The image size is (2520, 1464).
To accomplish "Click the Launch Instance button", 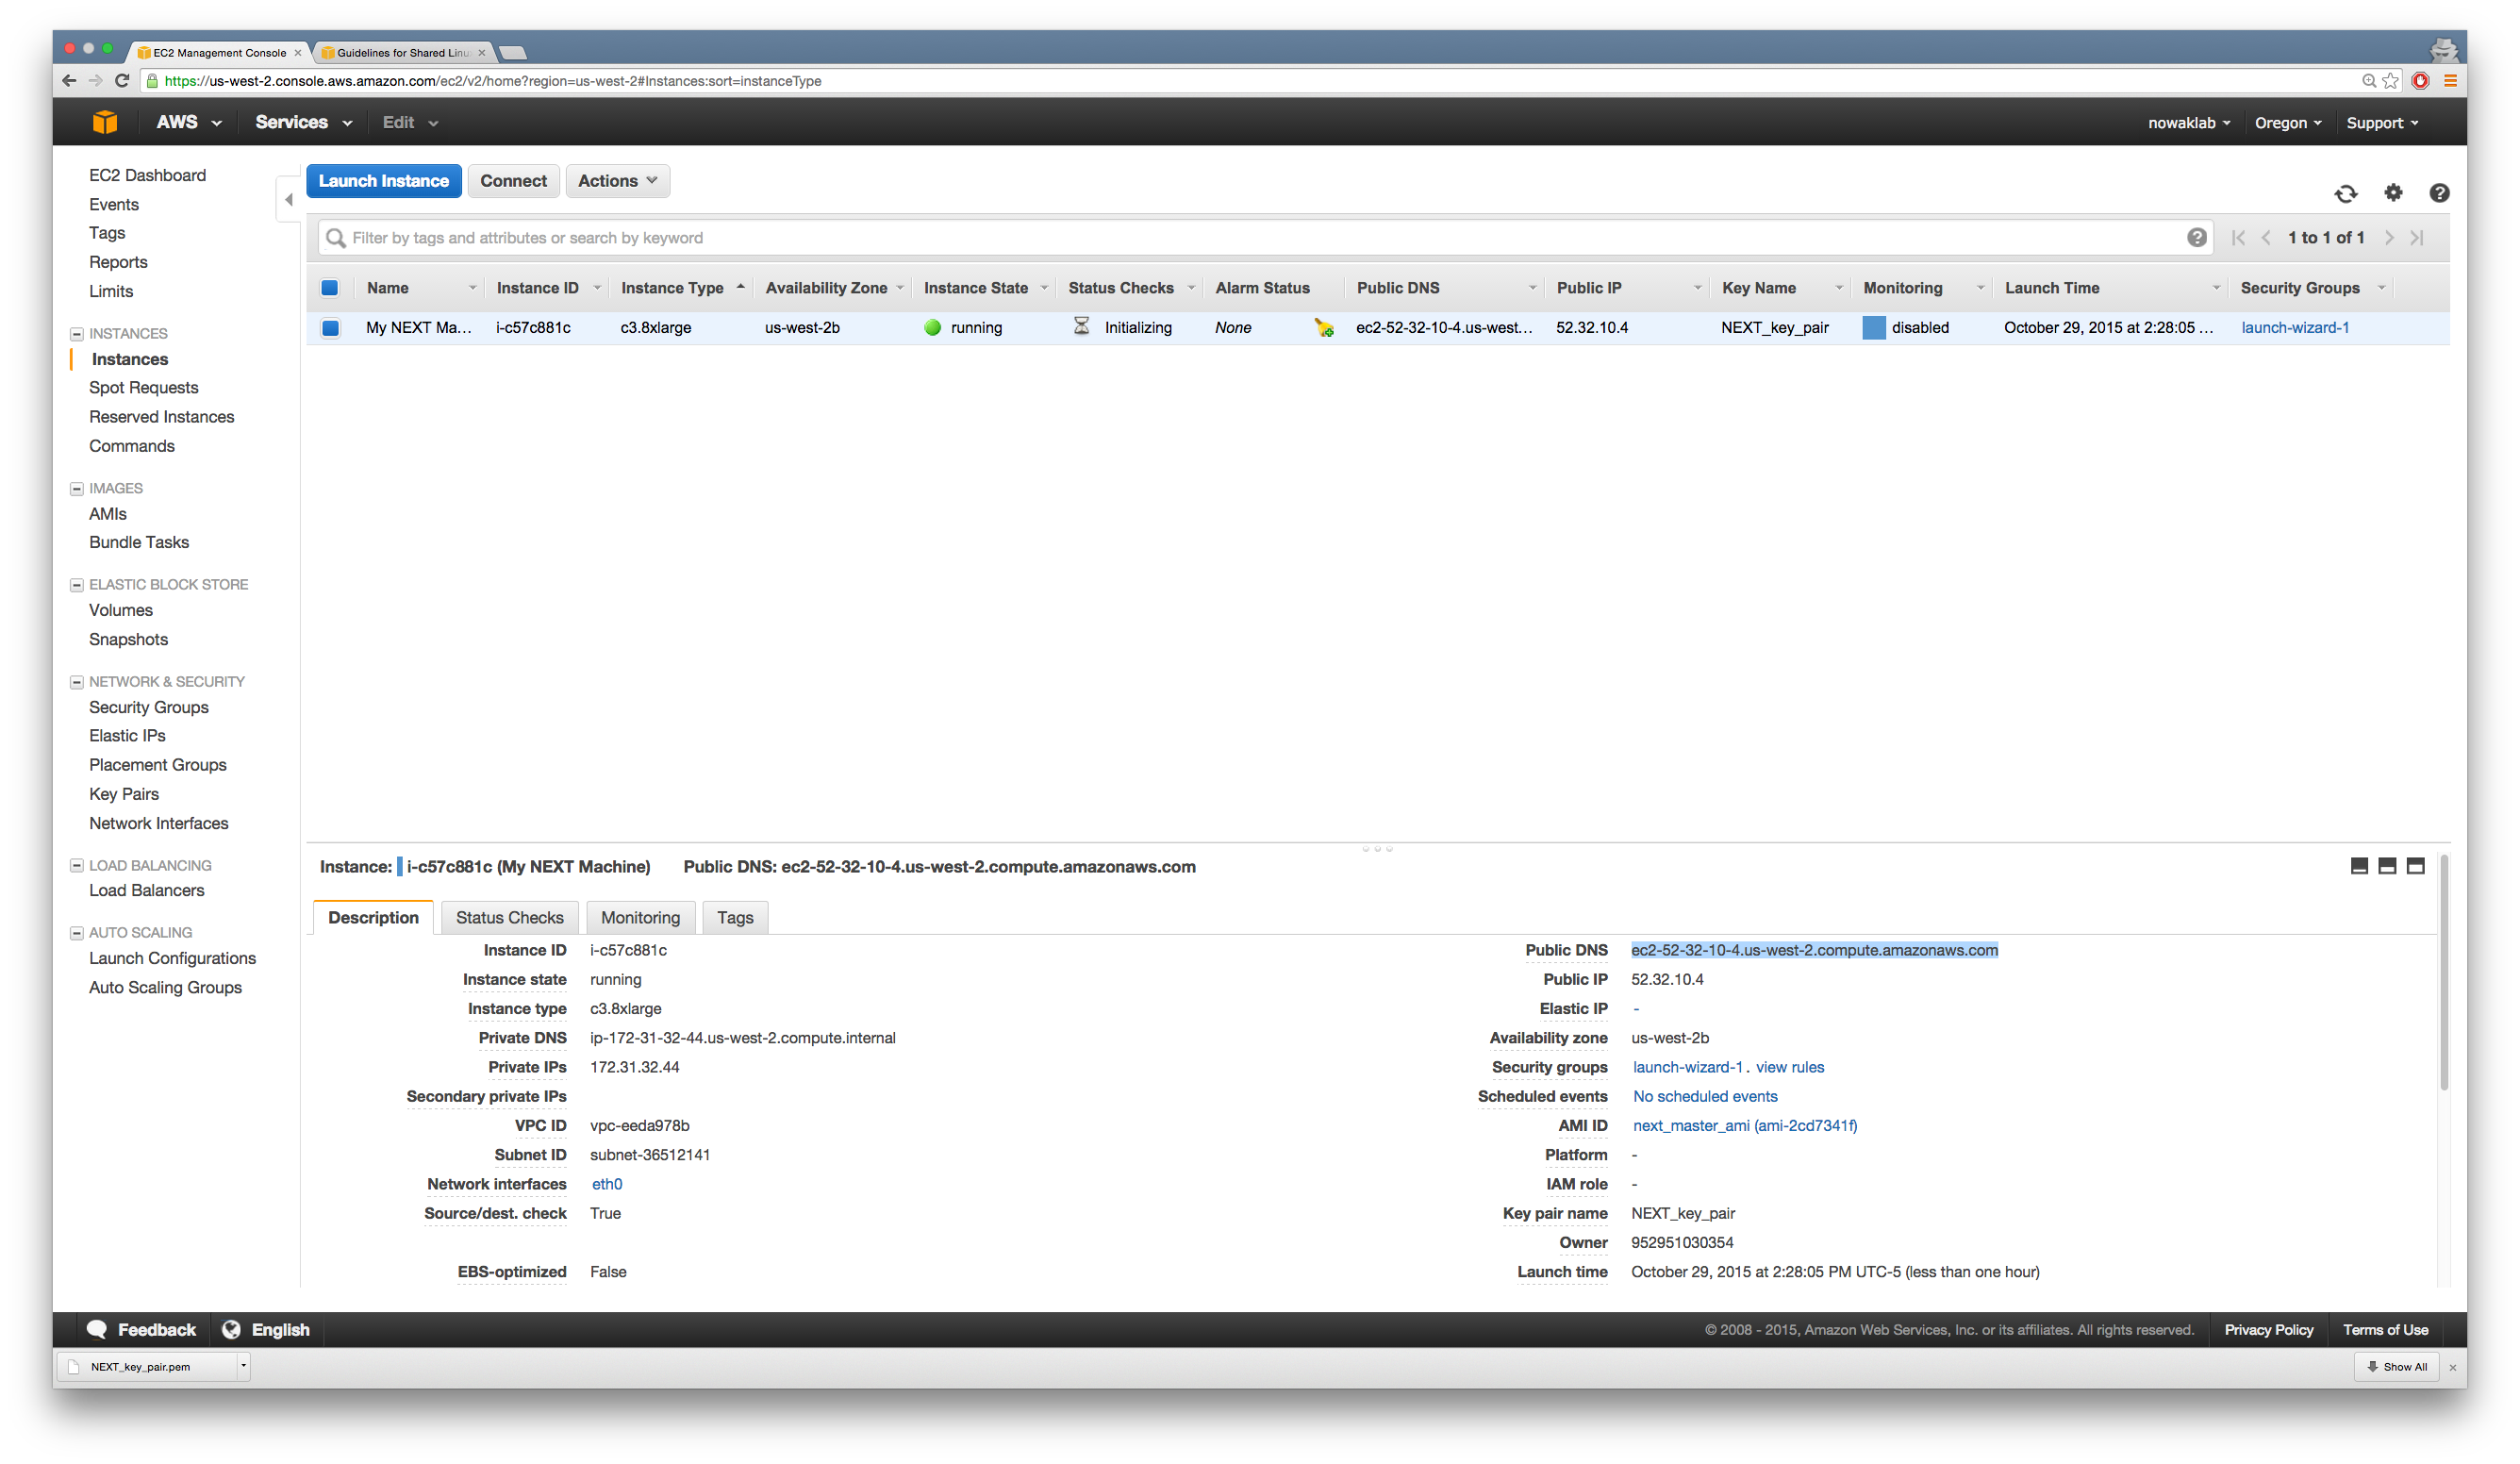I will point(384,181).
